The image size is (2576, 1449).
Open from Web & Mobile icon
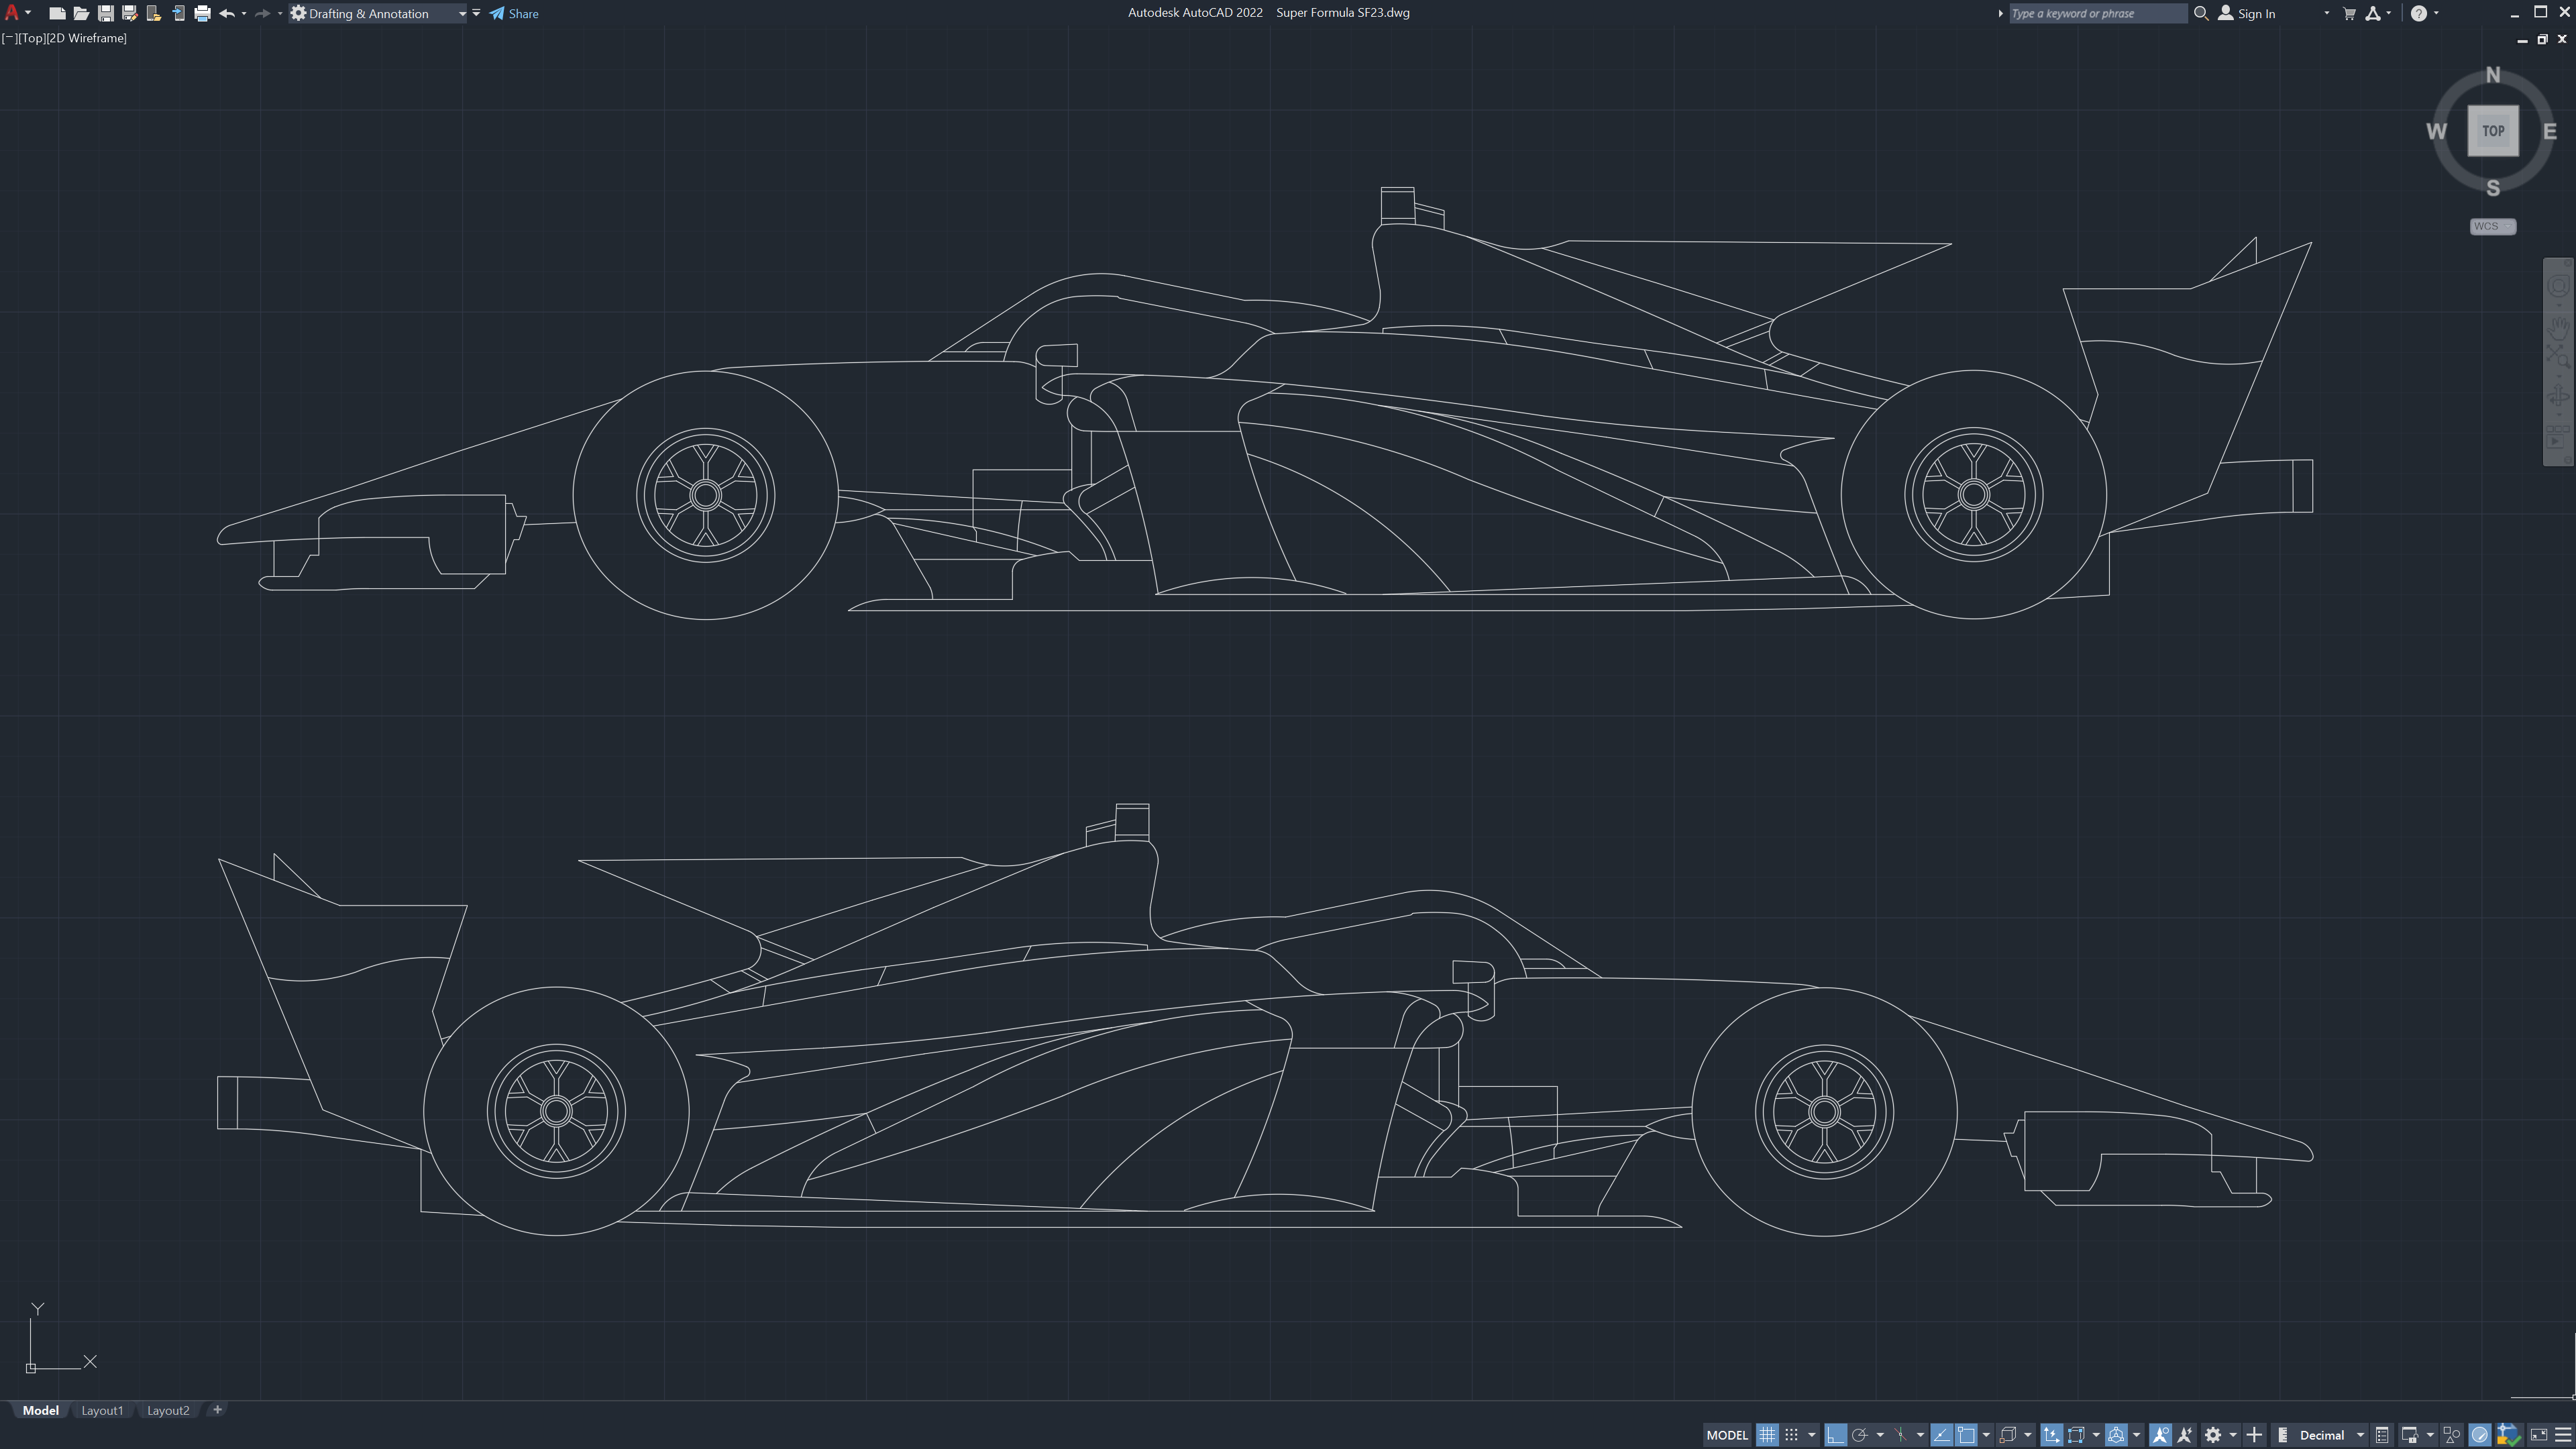pos(153,13)
